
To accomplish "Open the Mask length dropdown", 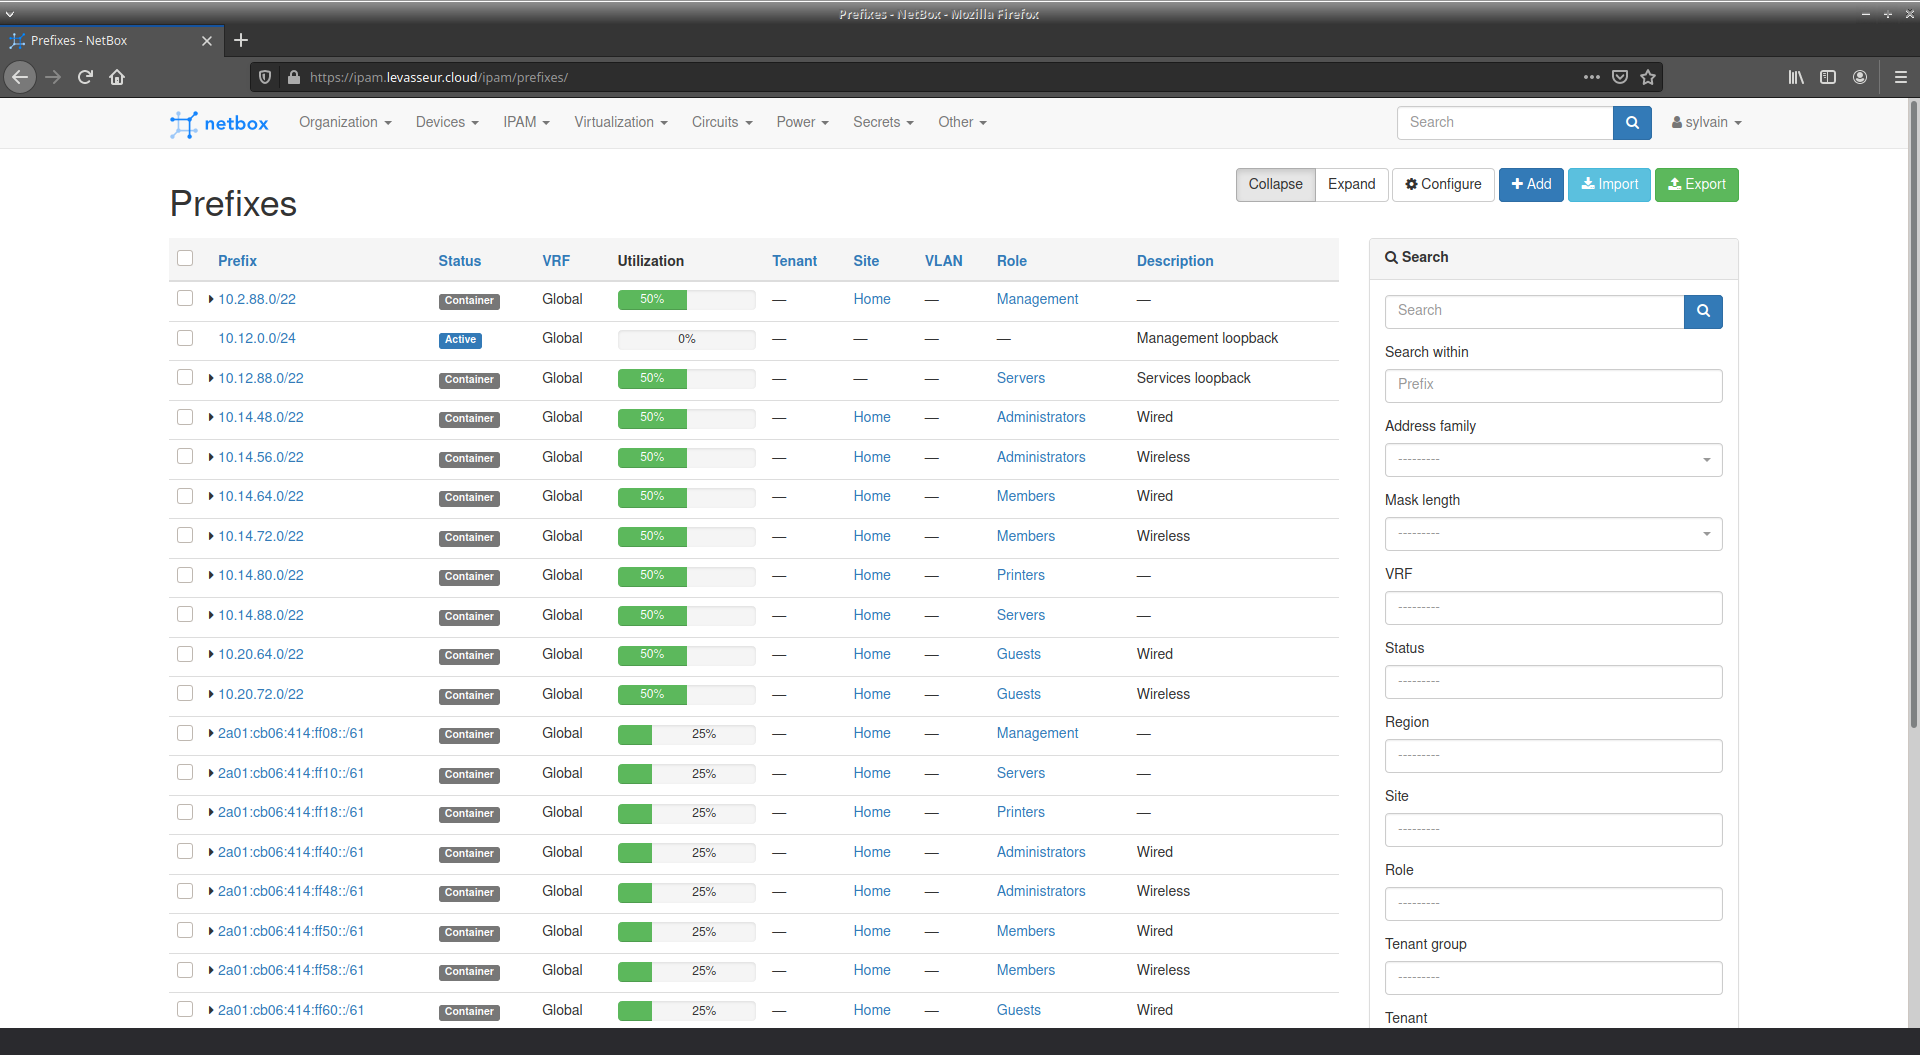I will pos(1553,534).
